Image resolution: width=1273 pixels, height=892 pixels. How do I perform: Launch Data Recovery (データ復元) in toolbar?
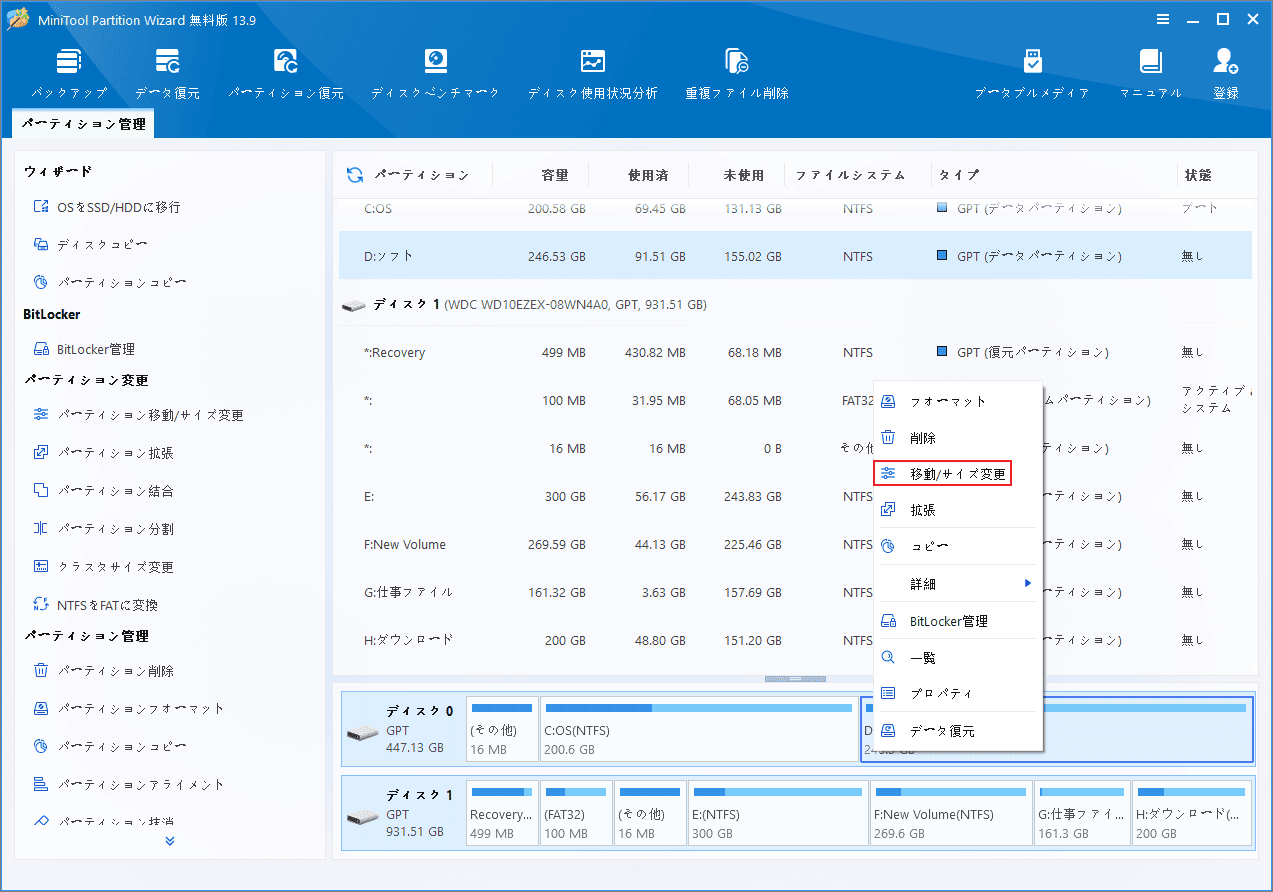[x=167, y=74]
